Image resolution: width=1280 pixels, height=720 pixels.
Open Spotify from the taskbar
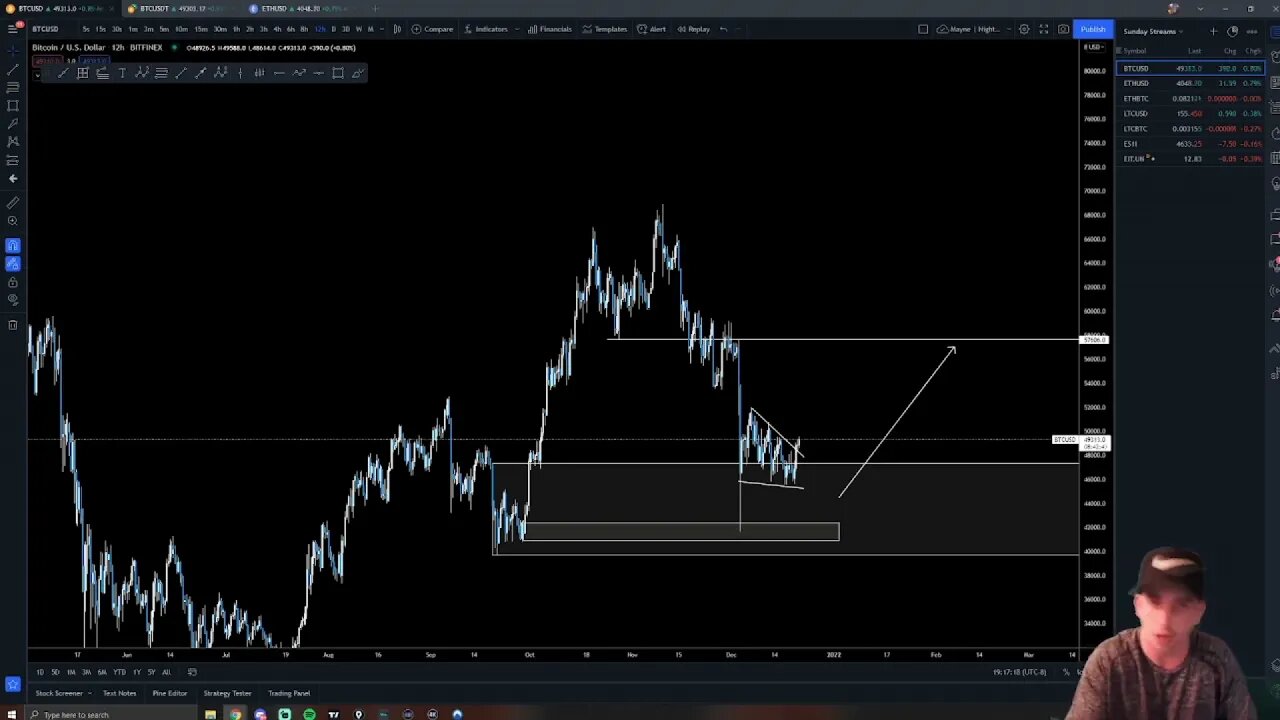coord(309,714)
